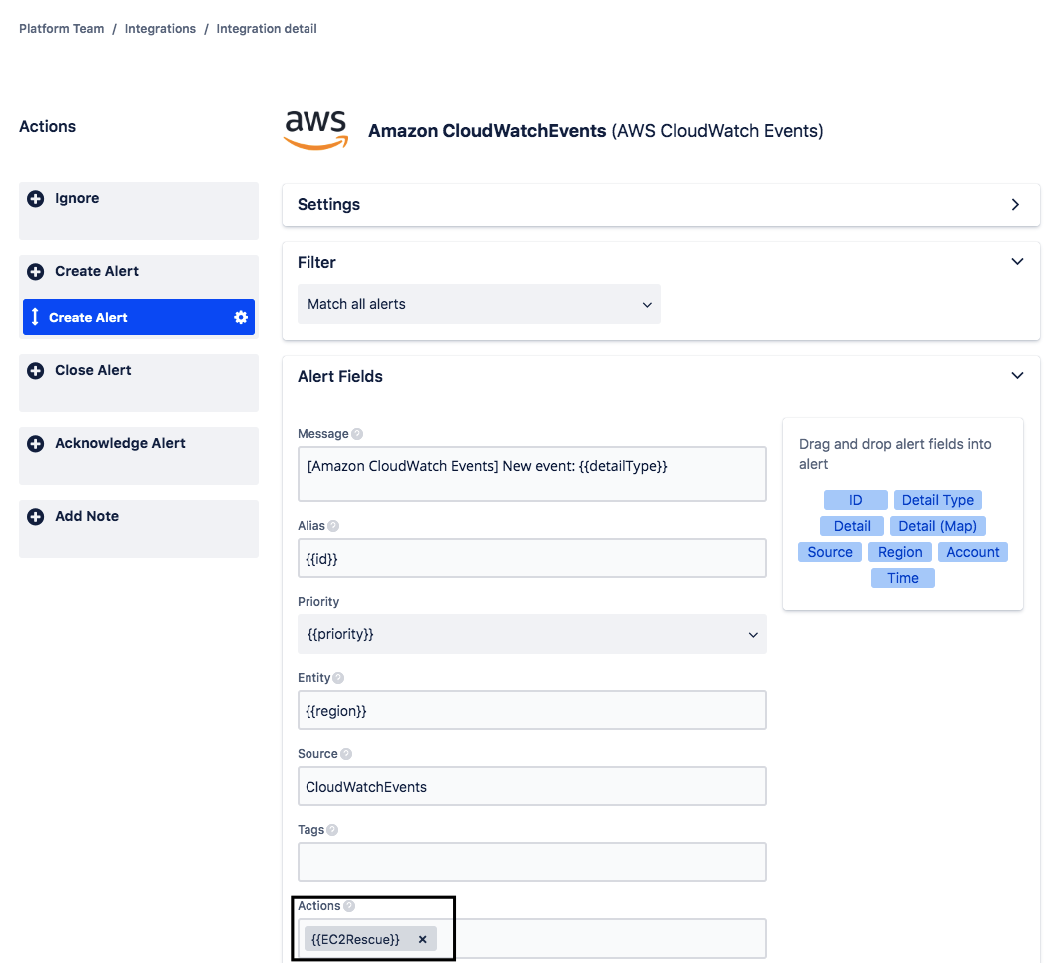Collapse the Filter section chevron

pos(1017,262)
